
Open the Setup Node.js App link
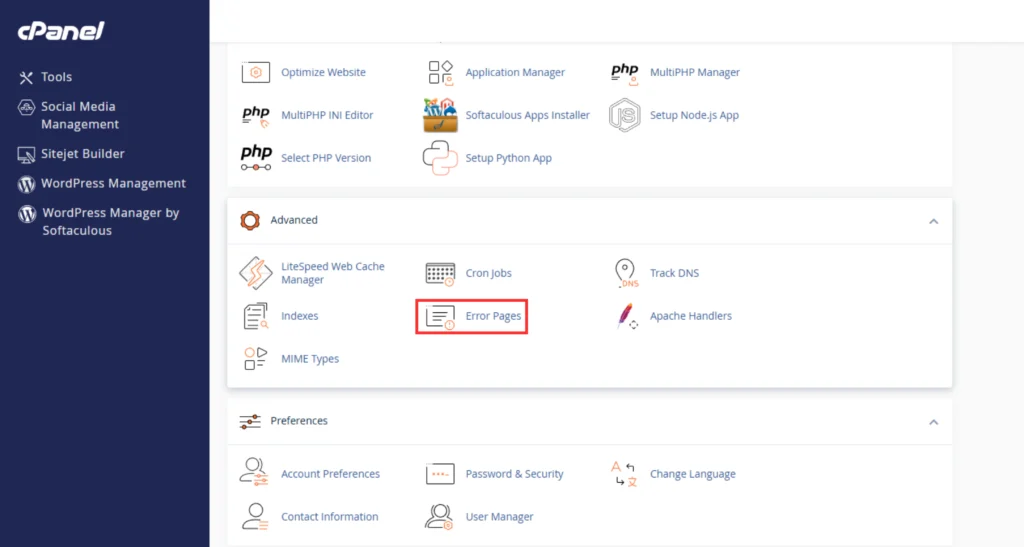[694, 116]
